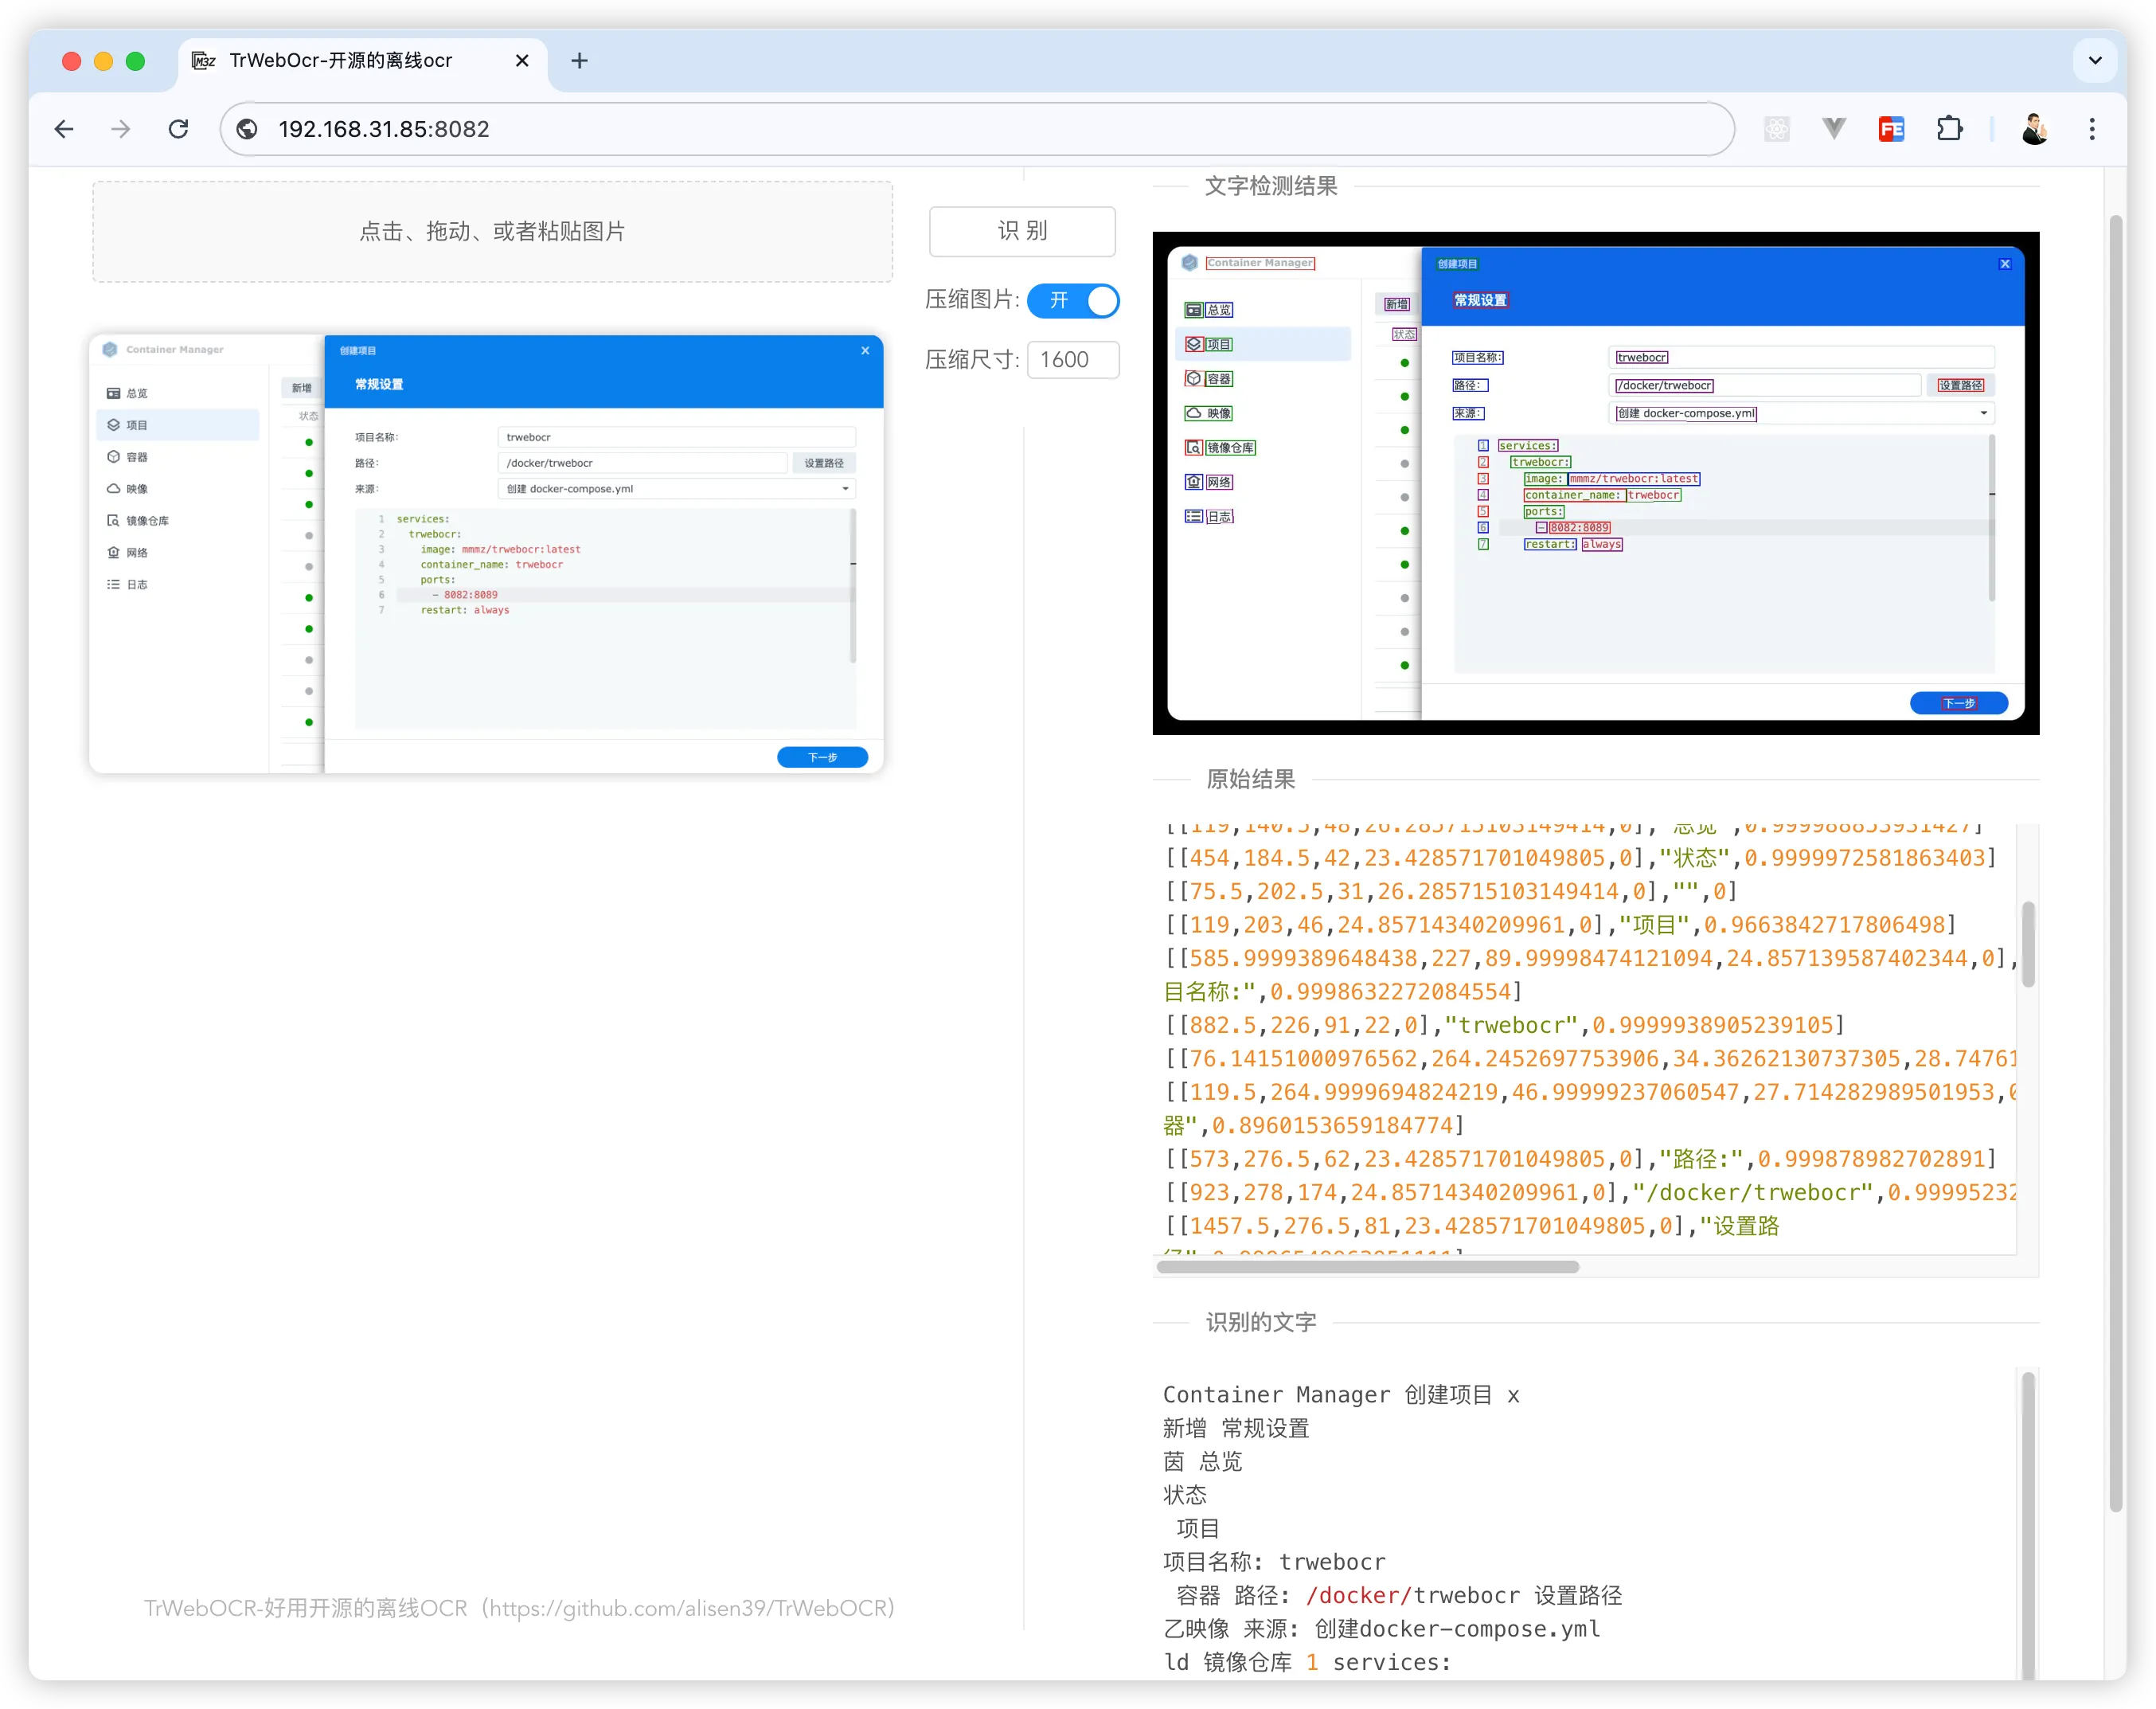2156x1709 pixels.
Task: Click recognized line "项目名称: trwebocr"
Action: 1274,1562
